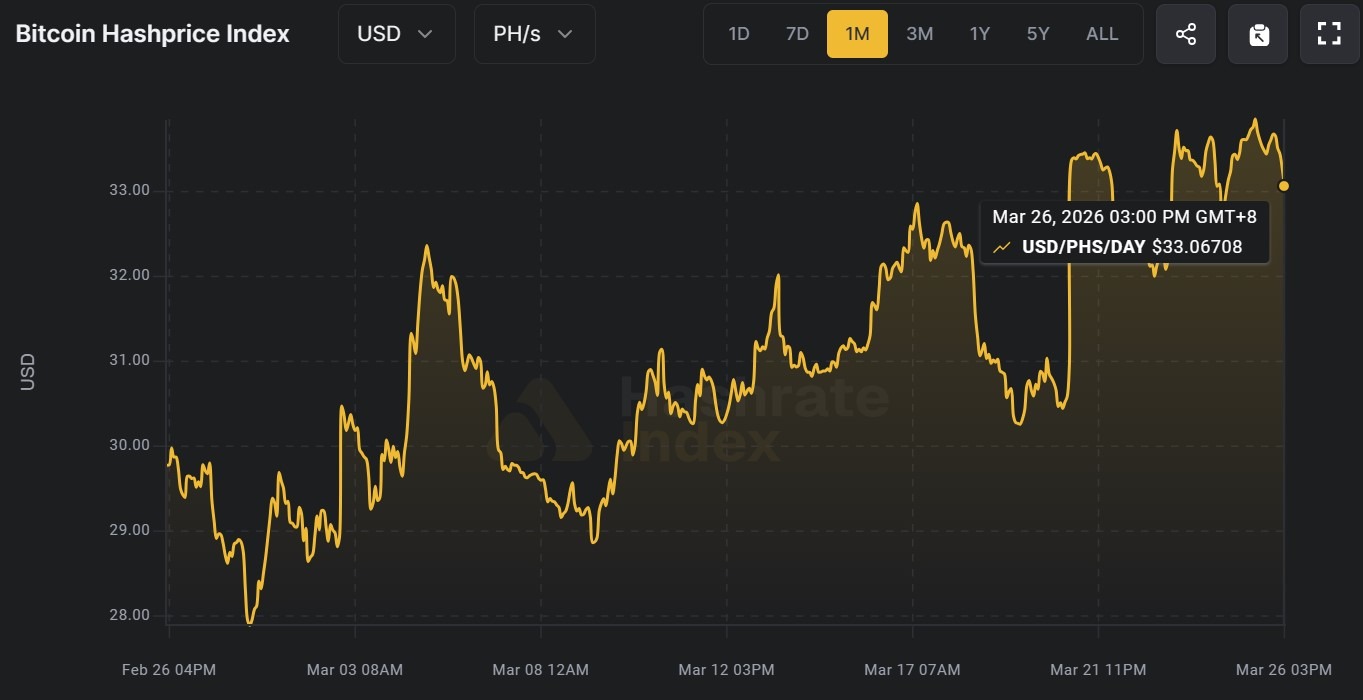This screenshot has width=1363, height=700.
Task: Toggle the active 1M timeframe
Action: tap(857, 33)
